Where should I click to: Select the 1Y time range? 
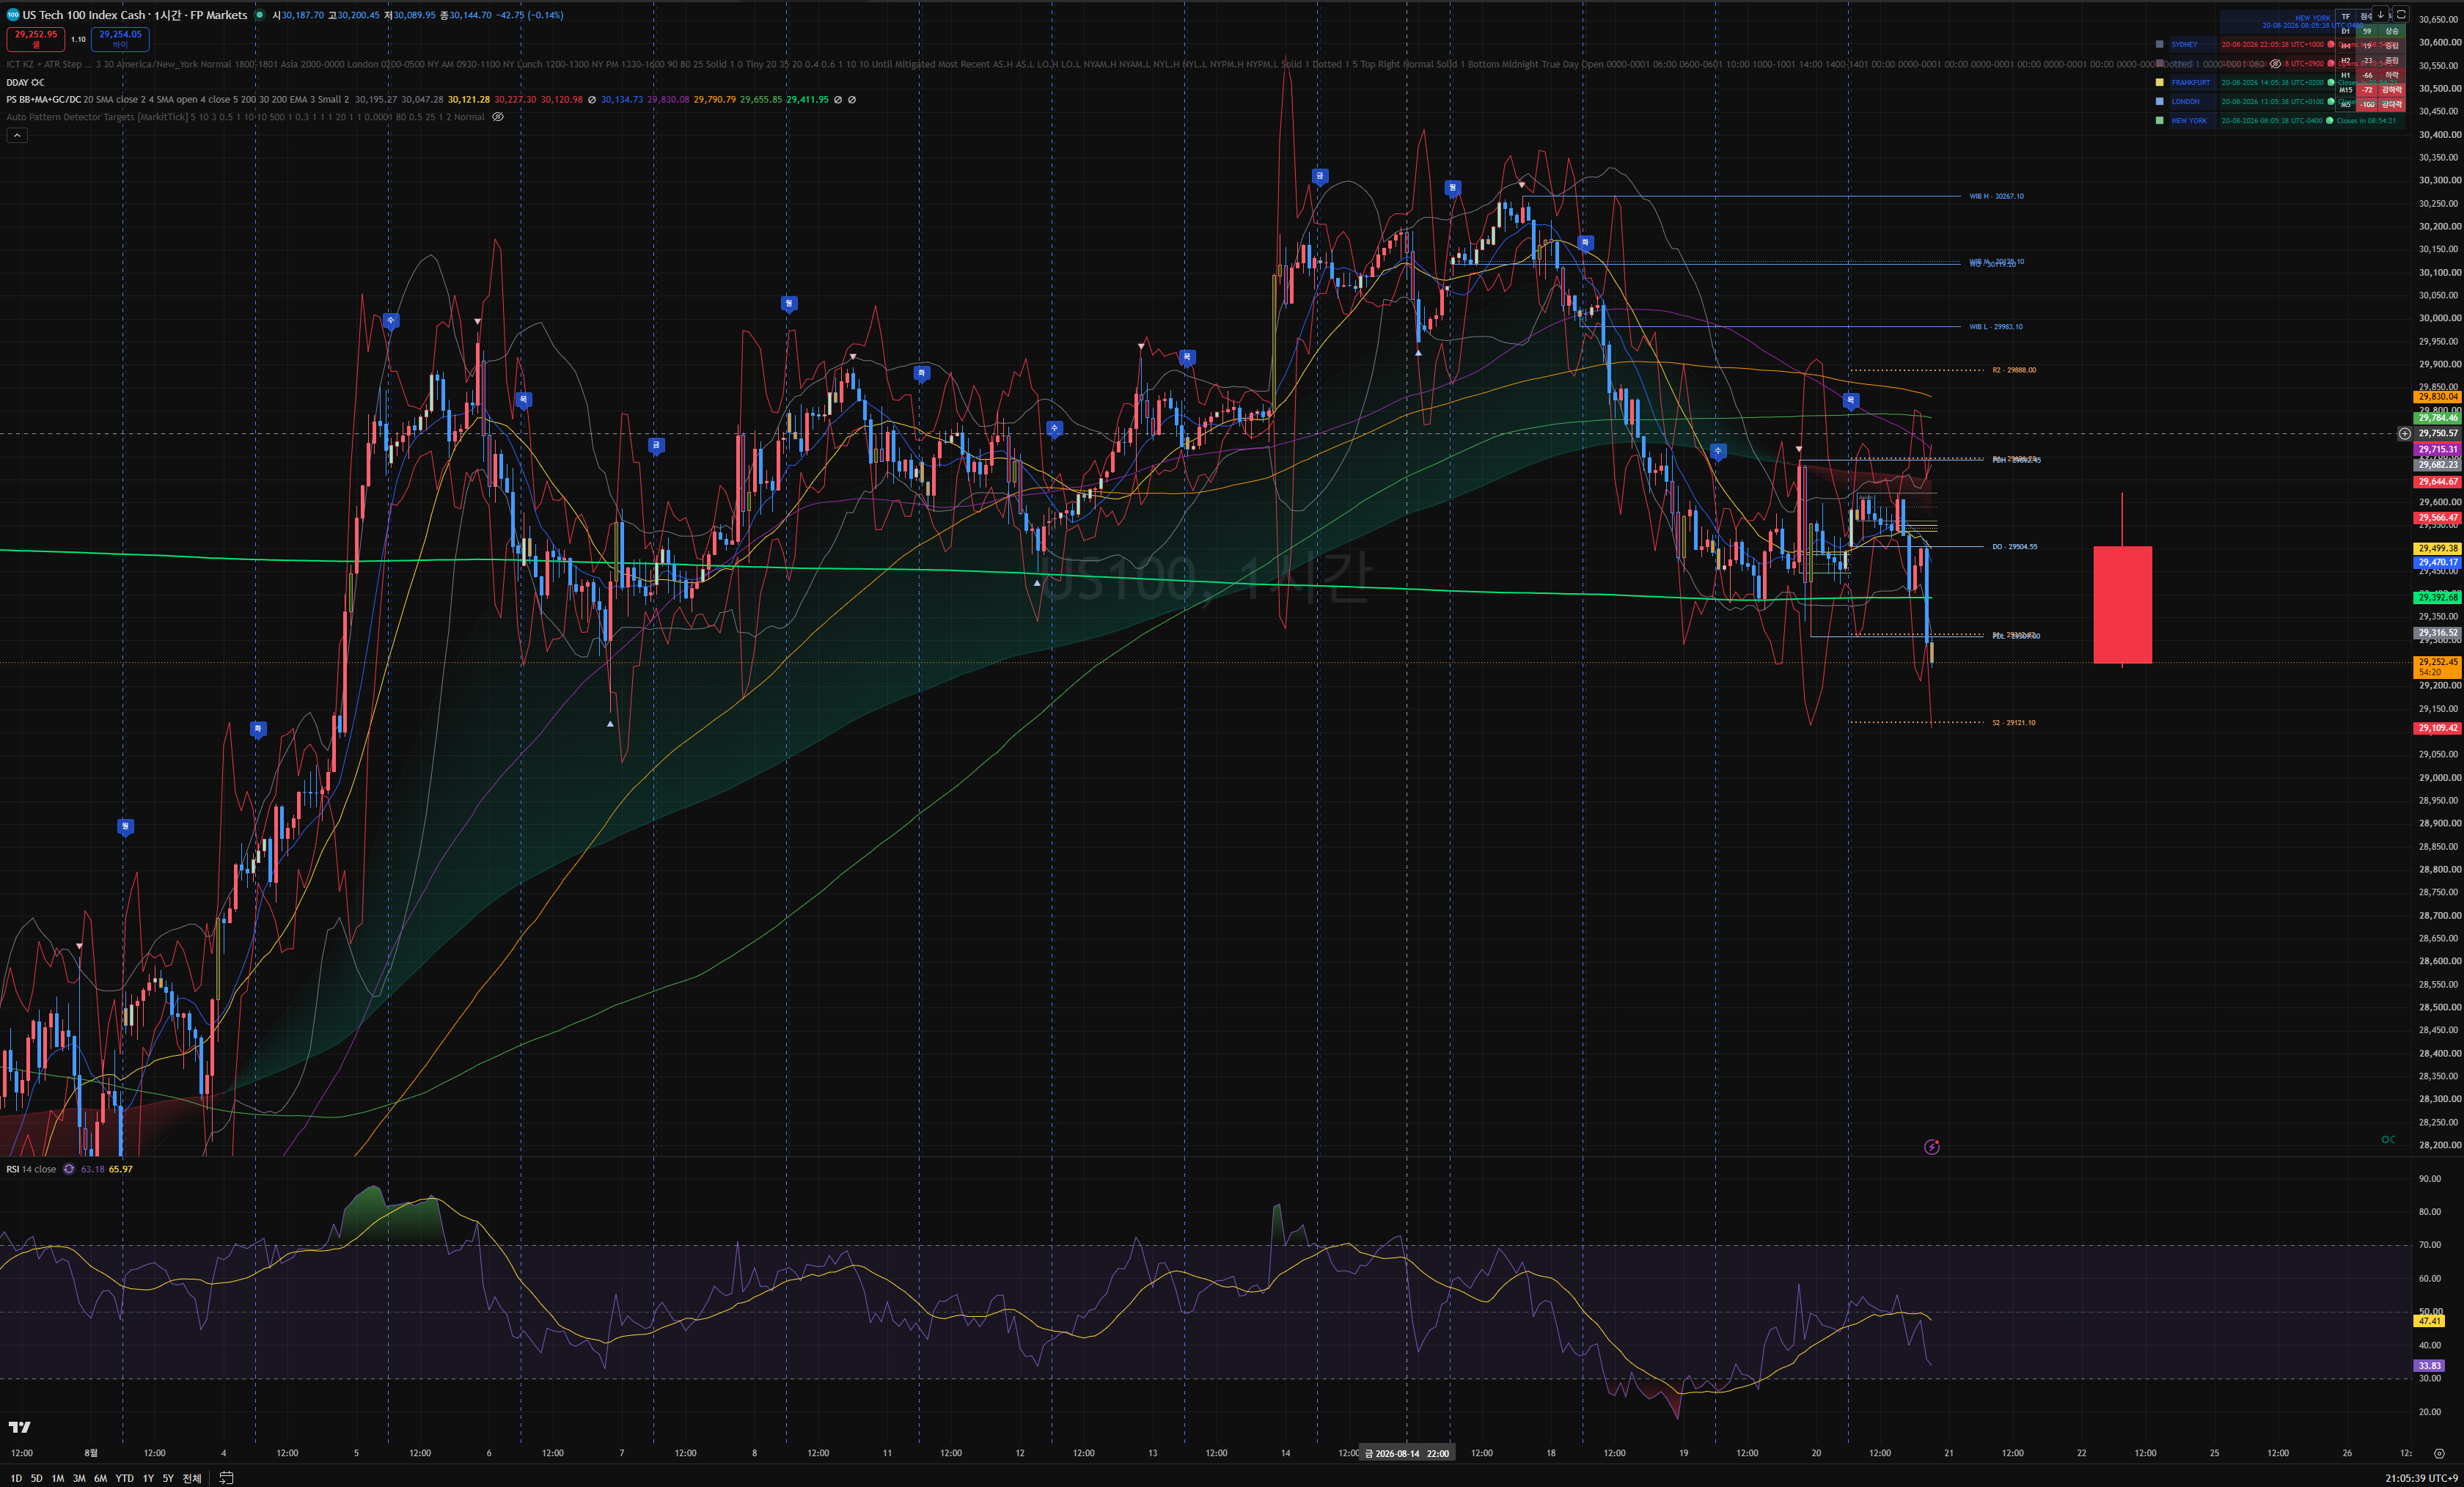148,1478
